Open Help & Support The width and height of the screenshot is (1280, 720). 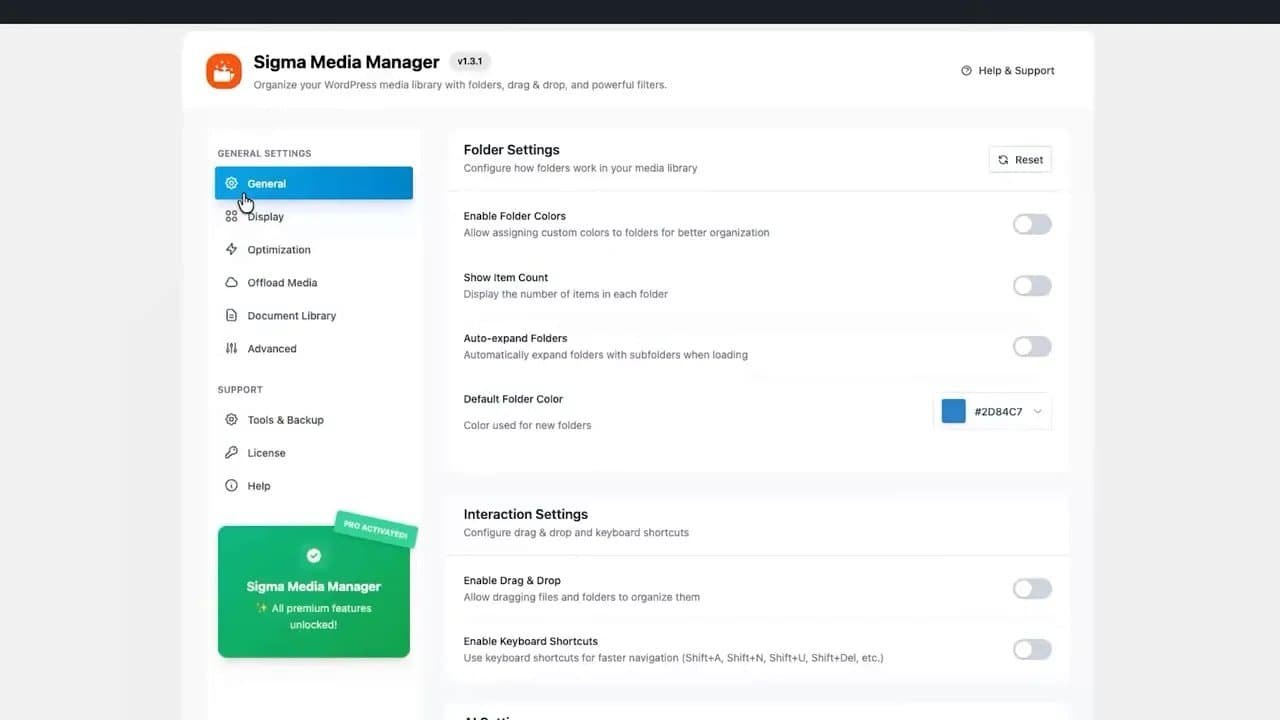[1008, 70]
